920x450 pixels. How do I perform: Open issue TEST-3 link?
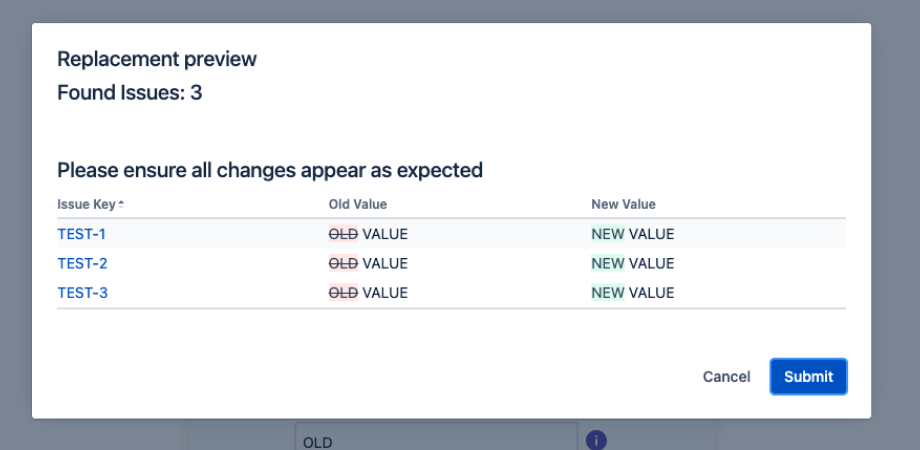(x=82, y=293)
